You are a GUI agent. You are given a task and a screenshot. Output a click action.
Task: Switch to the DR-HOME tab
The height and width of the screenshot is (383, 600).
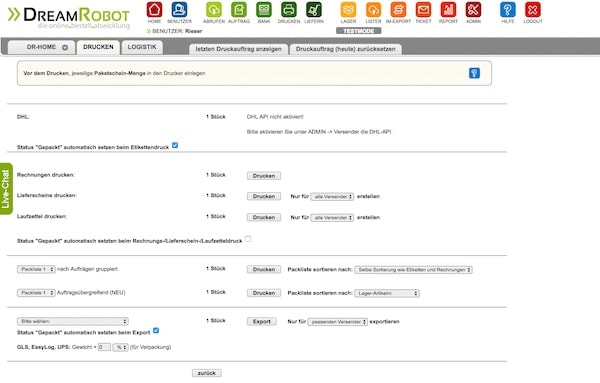click(x=41, y=47)
